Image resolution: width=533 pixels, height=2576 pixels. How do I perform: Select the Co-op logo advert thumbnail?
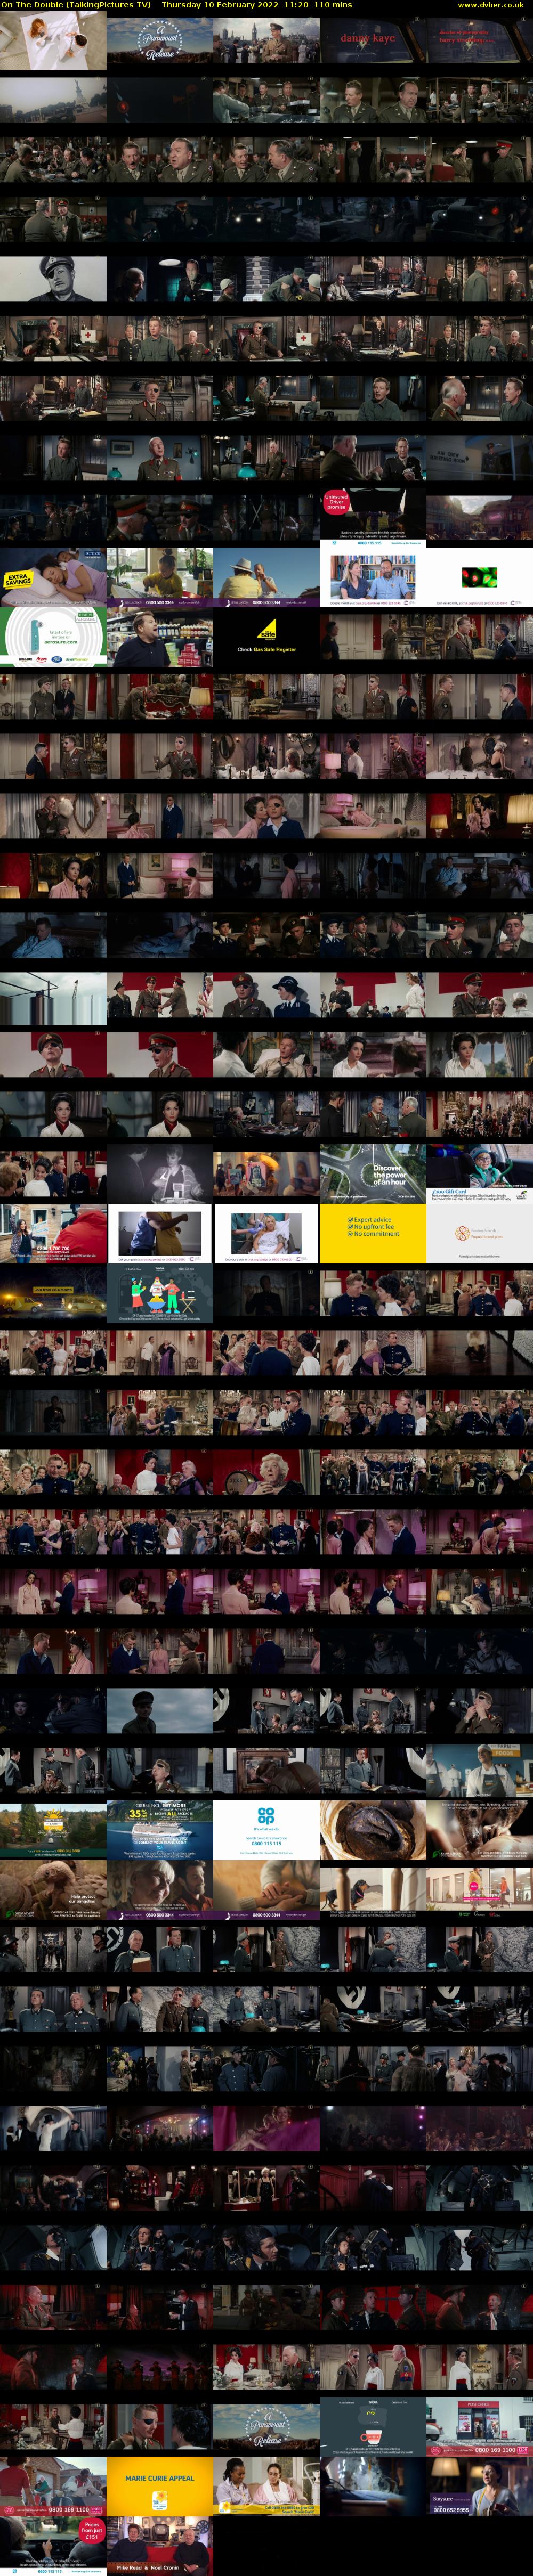click(266, 1829)
